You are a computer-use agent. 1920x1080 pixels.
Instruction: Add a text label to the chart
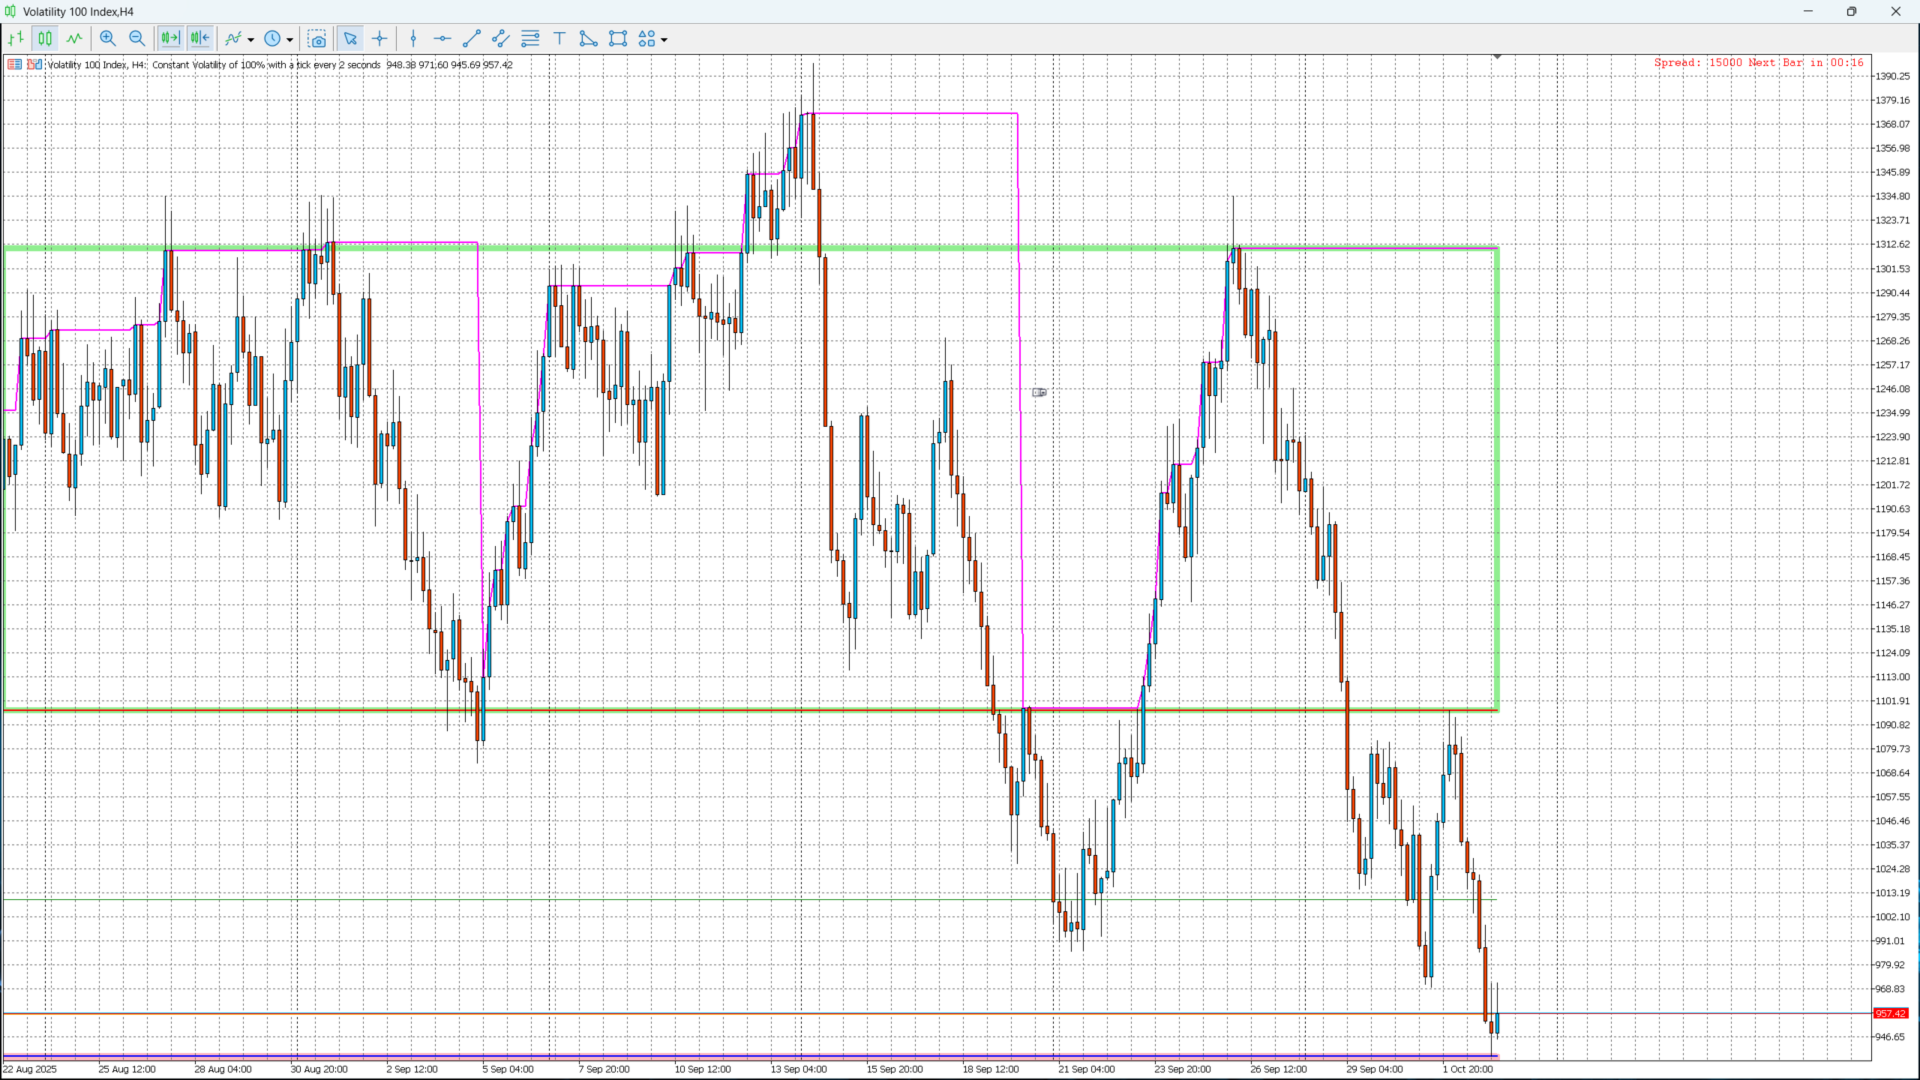pos(560,39)
